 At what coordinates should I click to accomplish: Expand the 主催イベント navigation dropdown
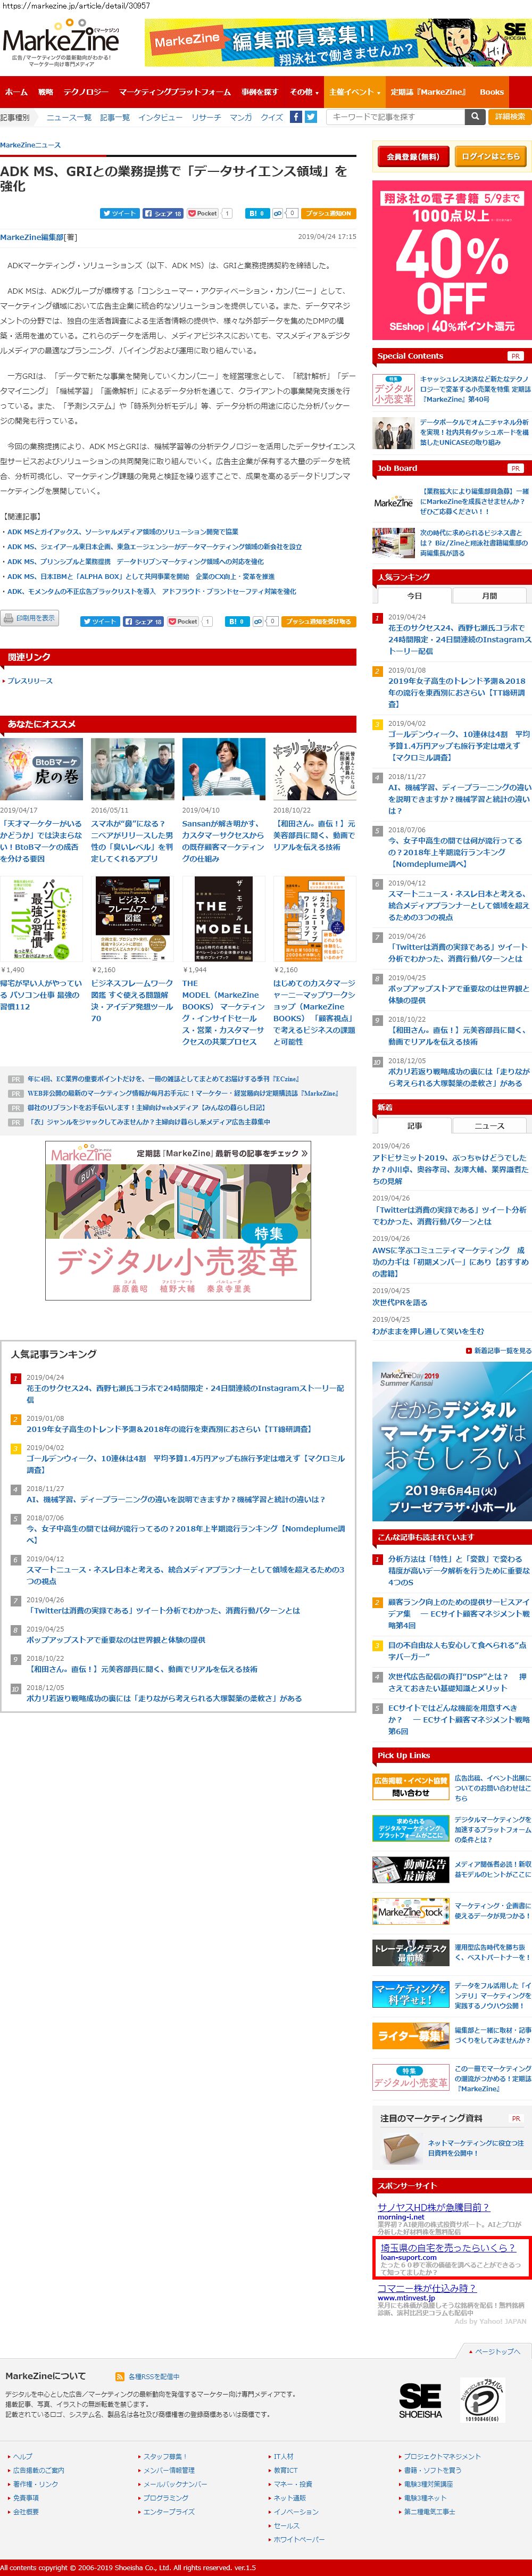[354, 92]
